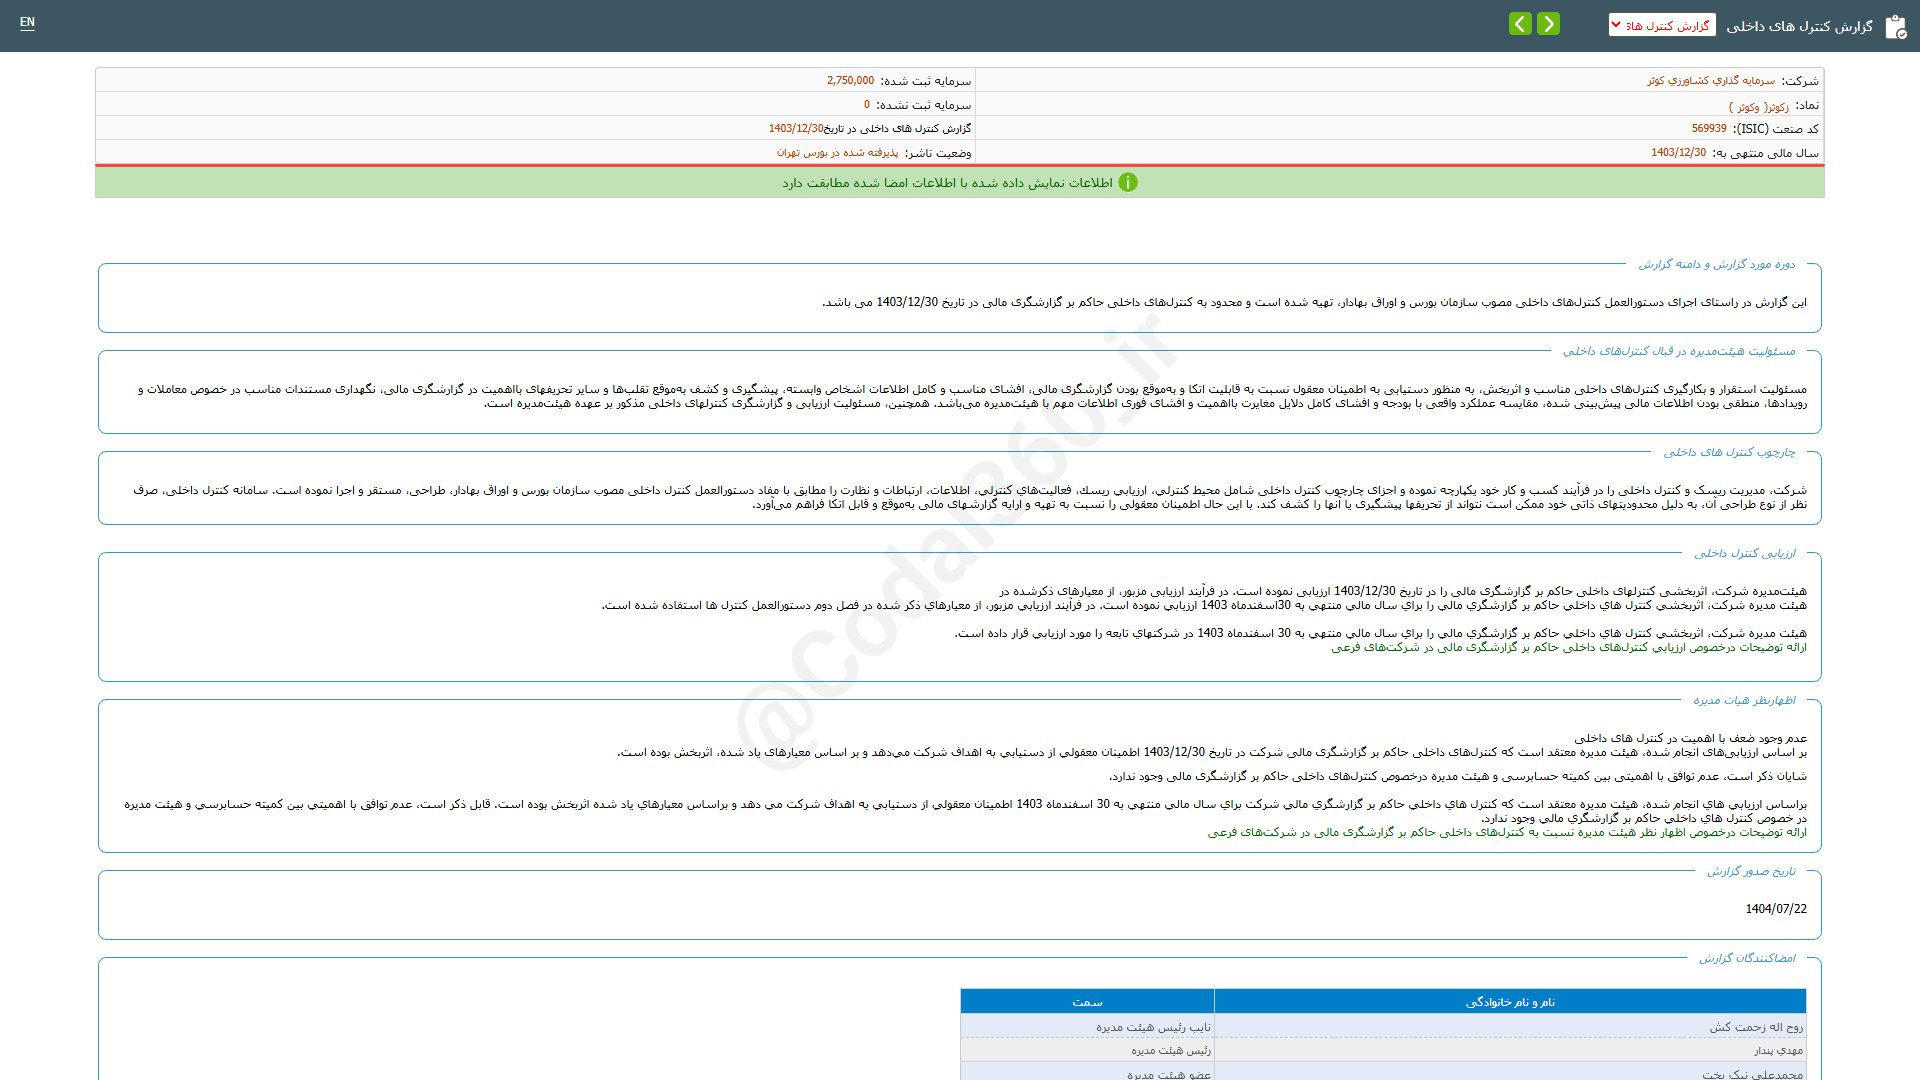Select the روح اله زحمت کش row
1920x1080 pixels.
(1755, 1027)
